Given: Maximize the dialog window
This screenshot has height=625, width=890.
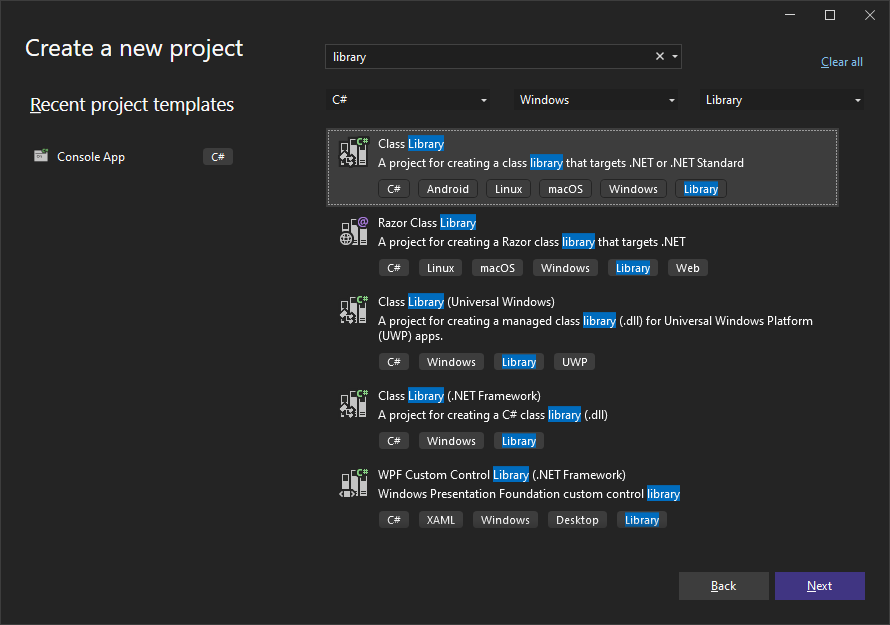Looking at the screenshot, I should point(830,15).
